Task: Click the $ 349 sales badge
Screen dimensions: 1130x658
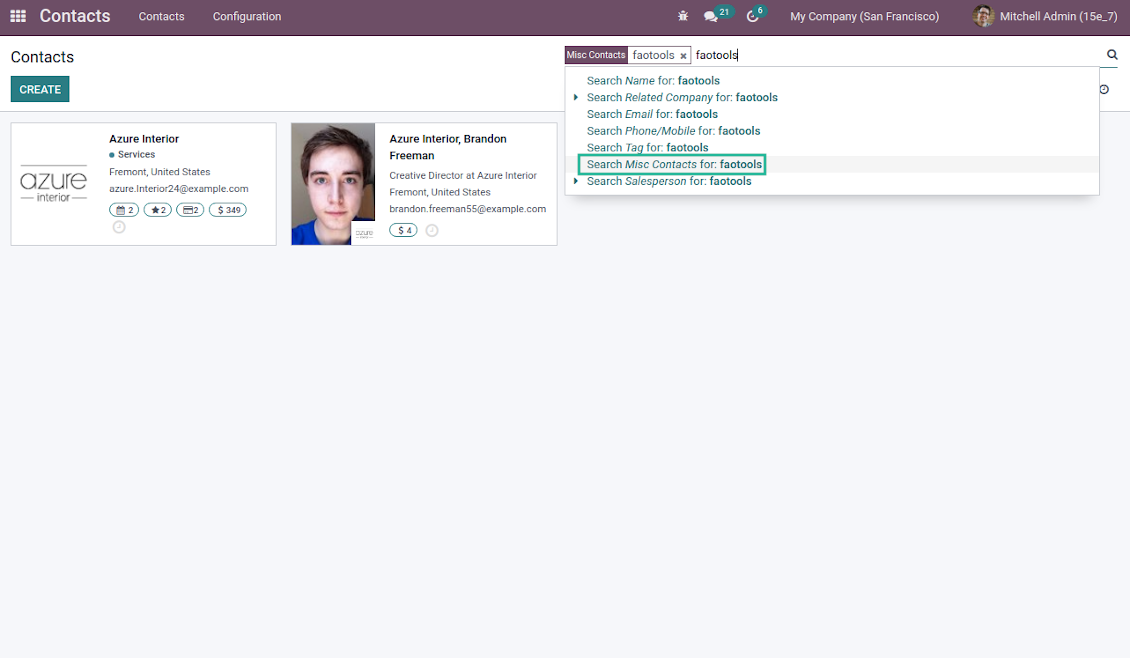Action: [228, 210]
